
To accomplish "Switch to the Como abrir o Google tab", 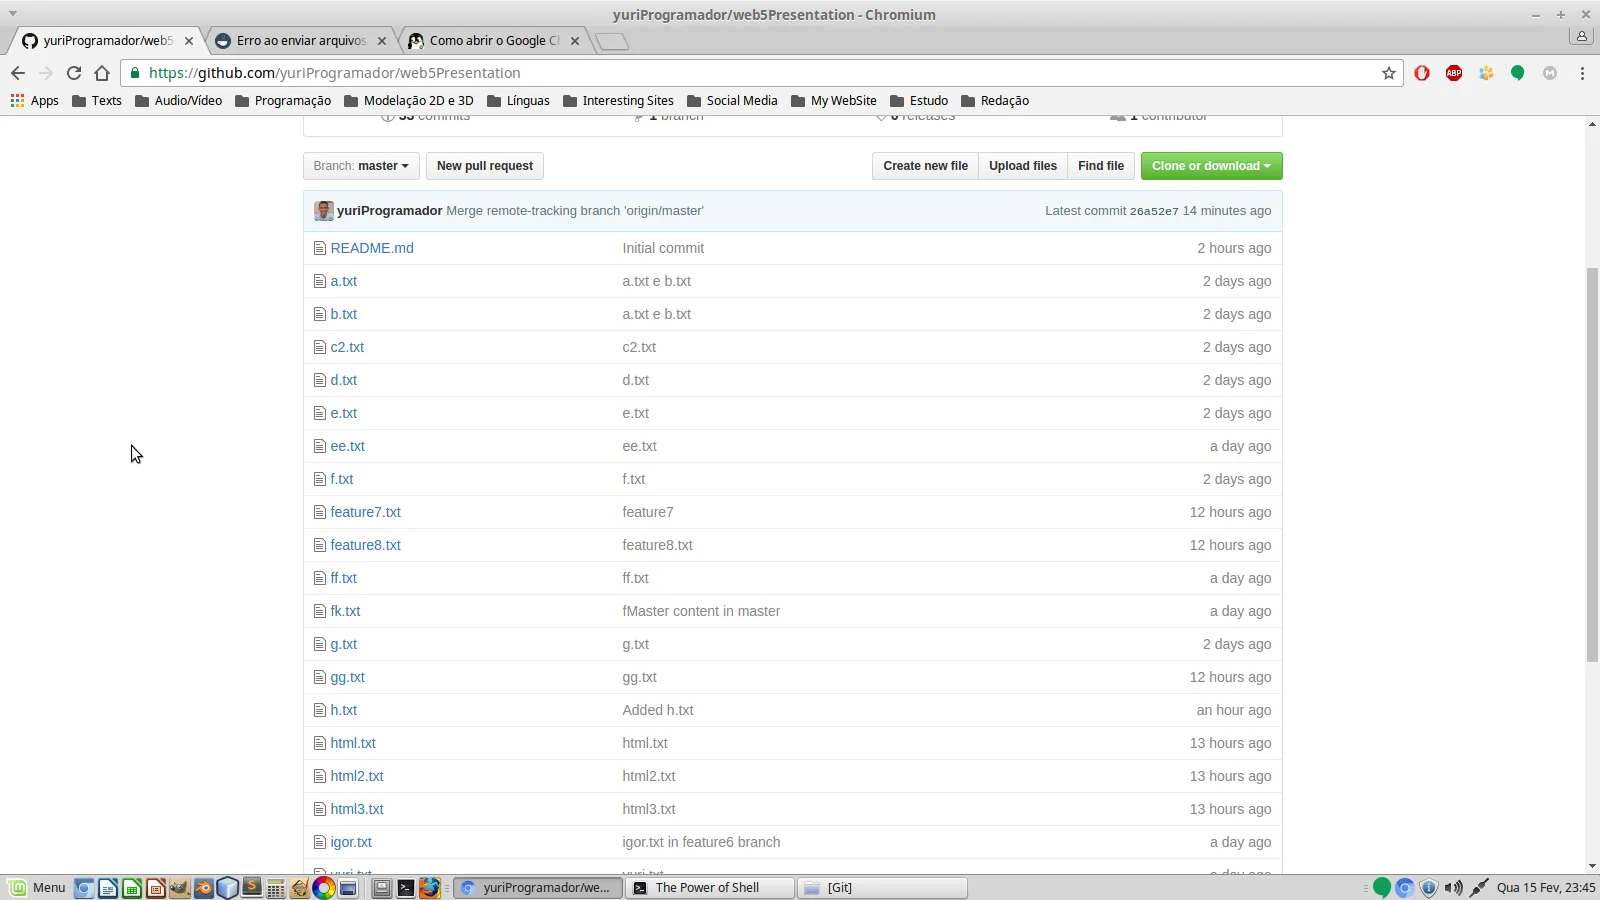I will pos(493,41).
